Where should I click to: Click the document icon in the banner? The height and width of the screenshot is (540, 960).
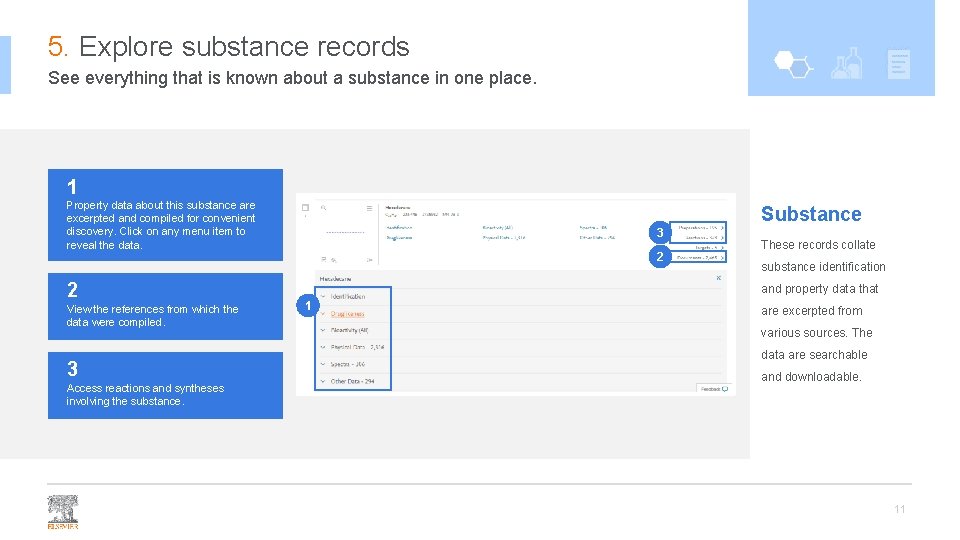click(x=899, y=64)
